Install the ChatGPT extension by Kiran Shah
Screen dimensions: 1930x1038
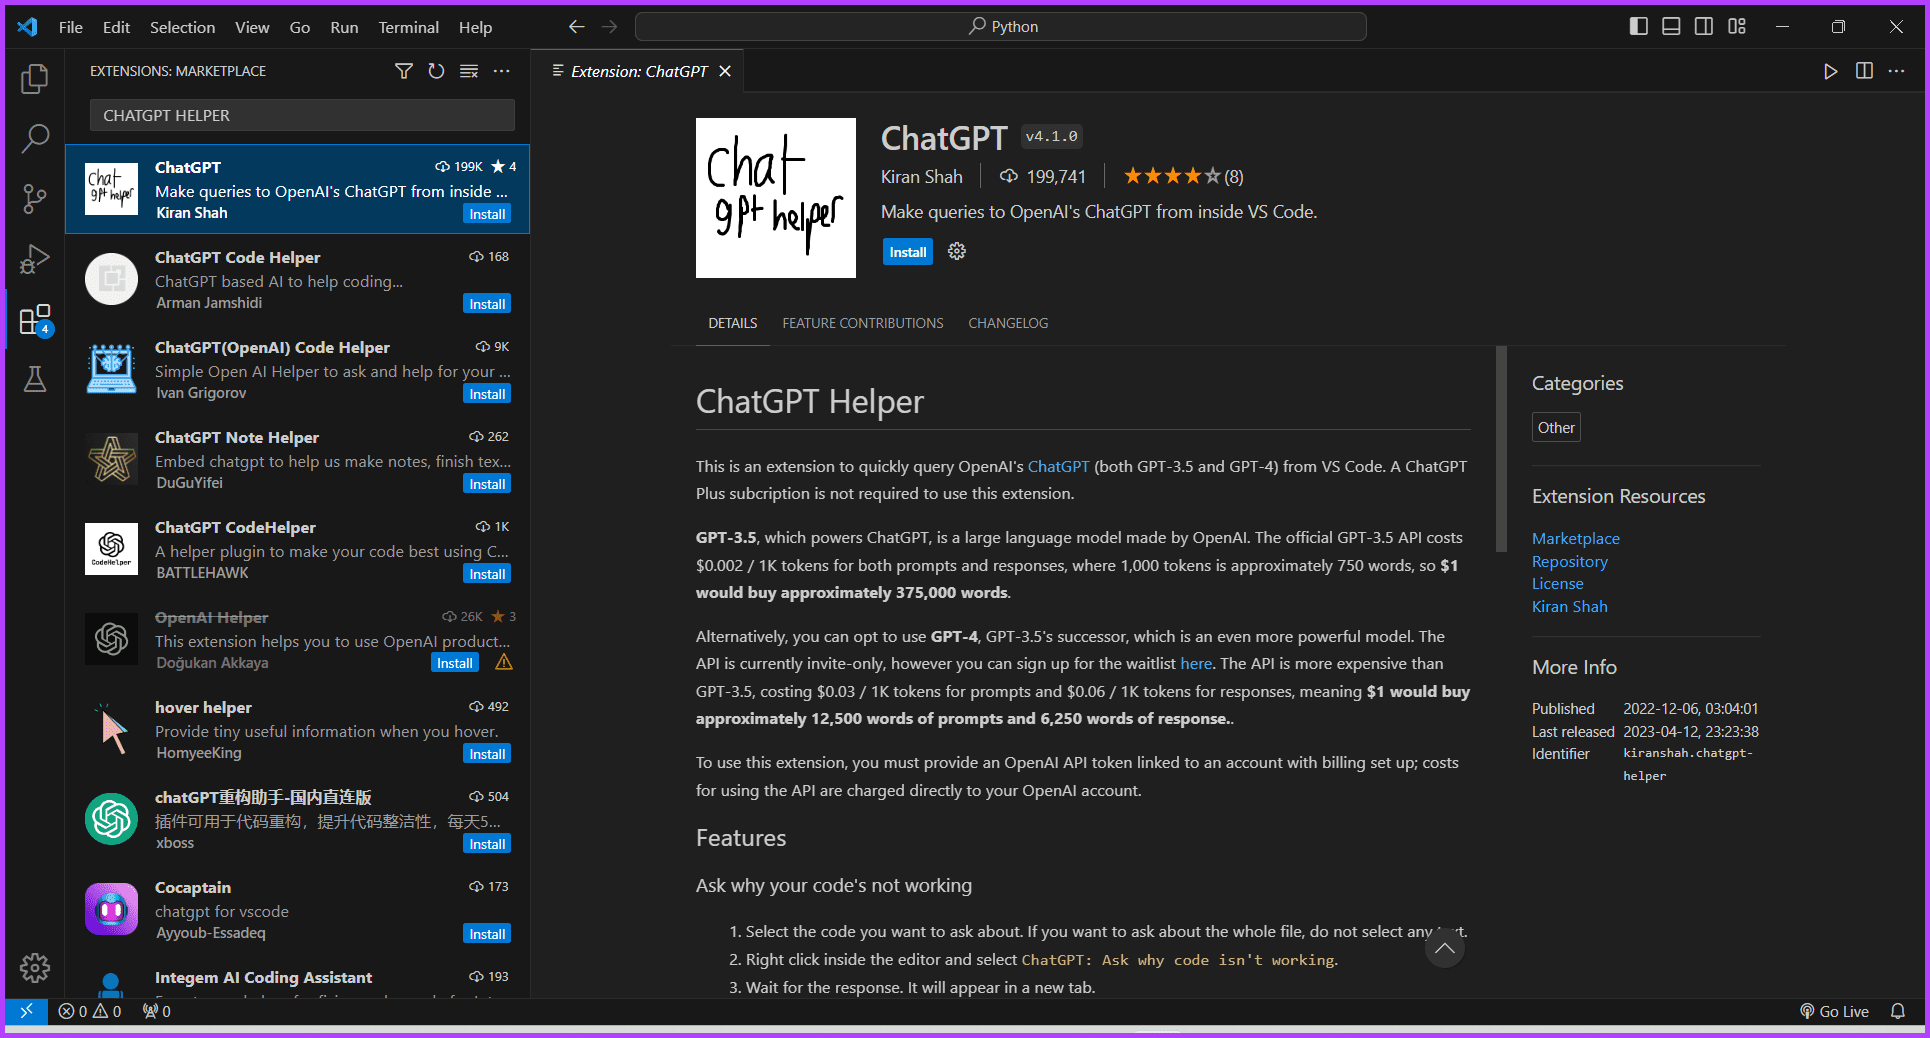tap(907, 251)
